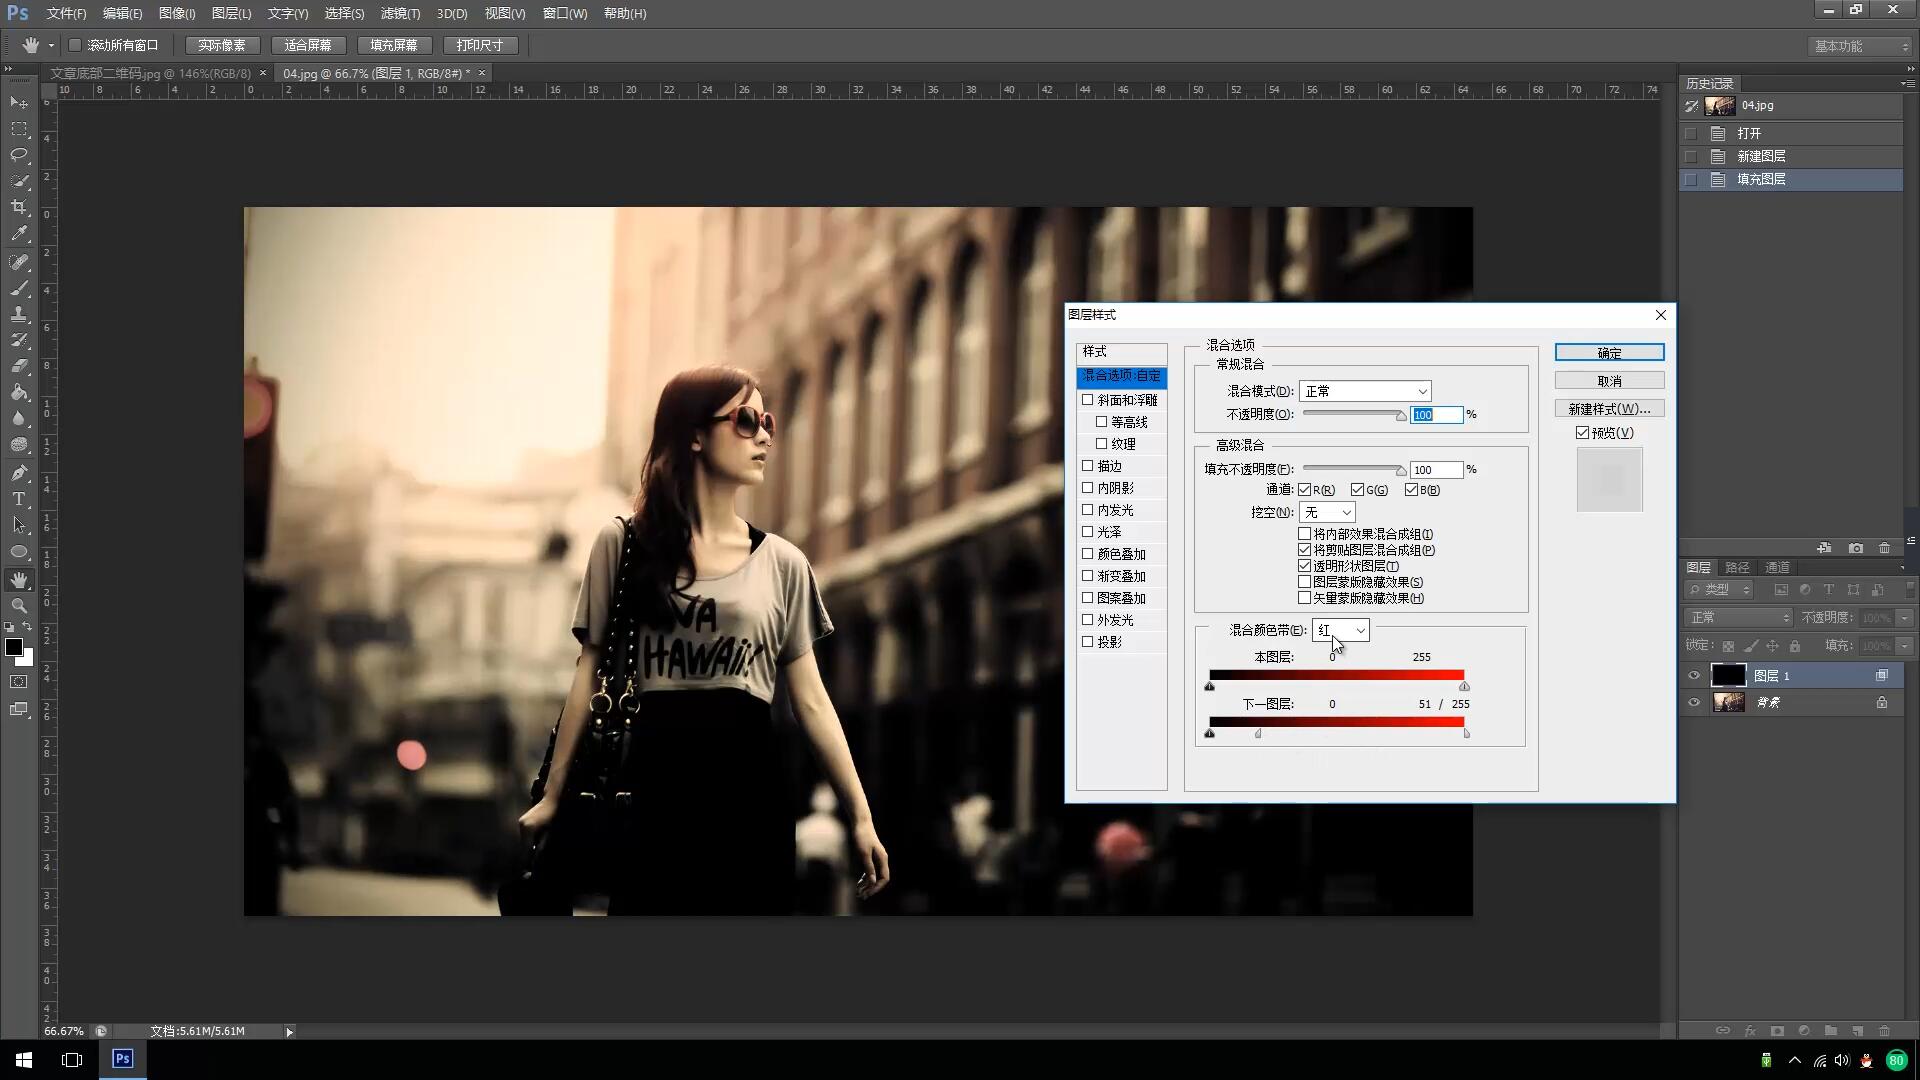Toggle Preview (预览) checkbox

click(x=1582, y=433)
